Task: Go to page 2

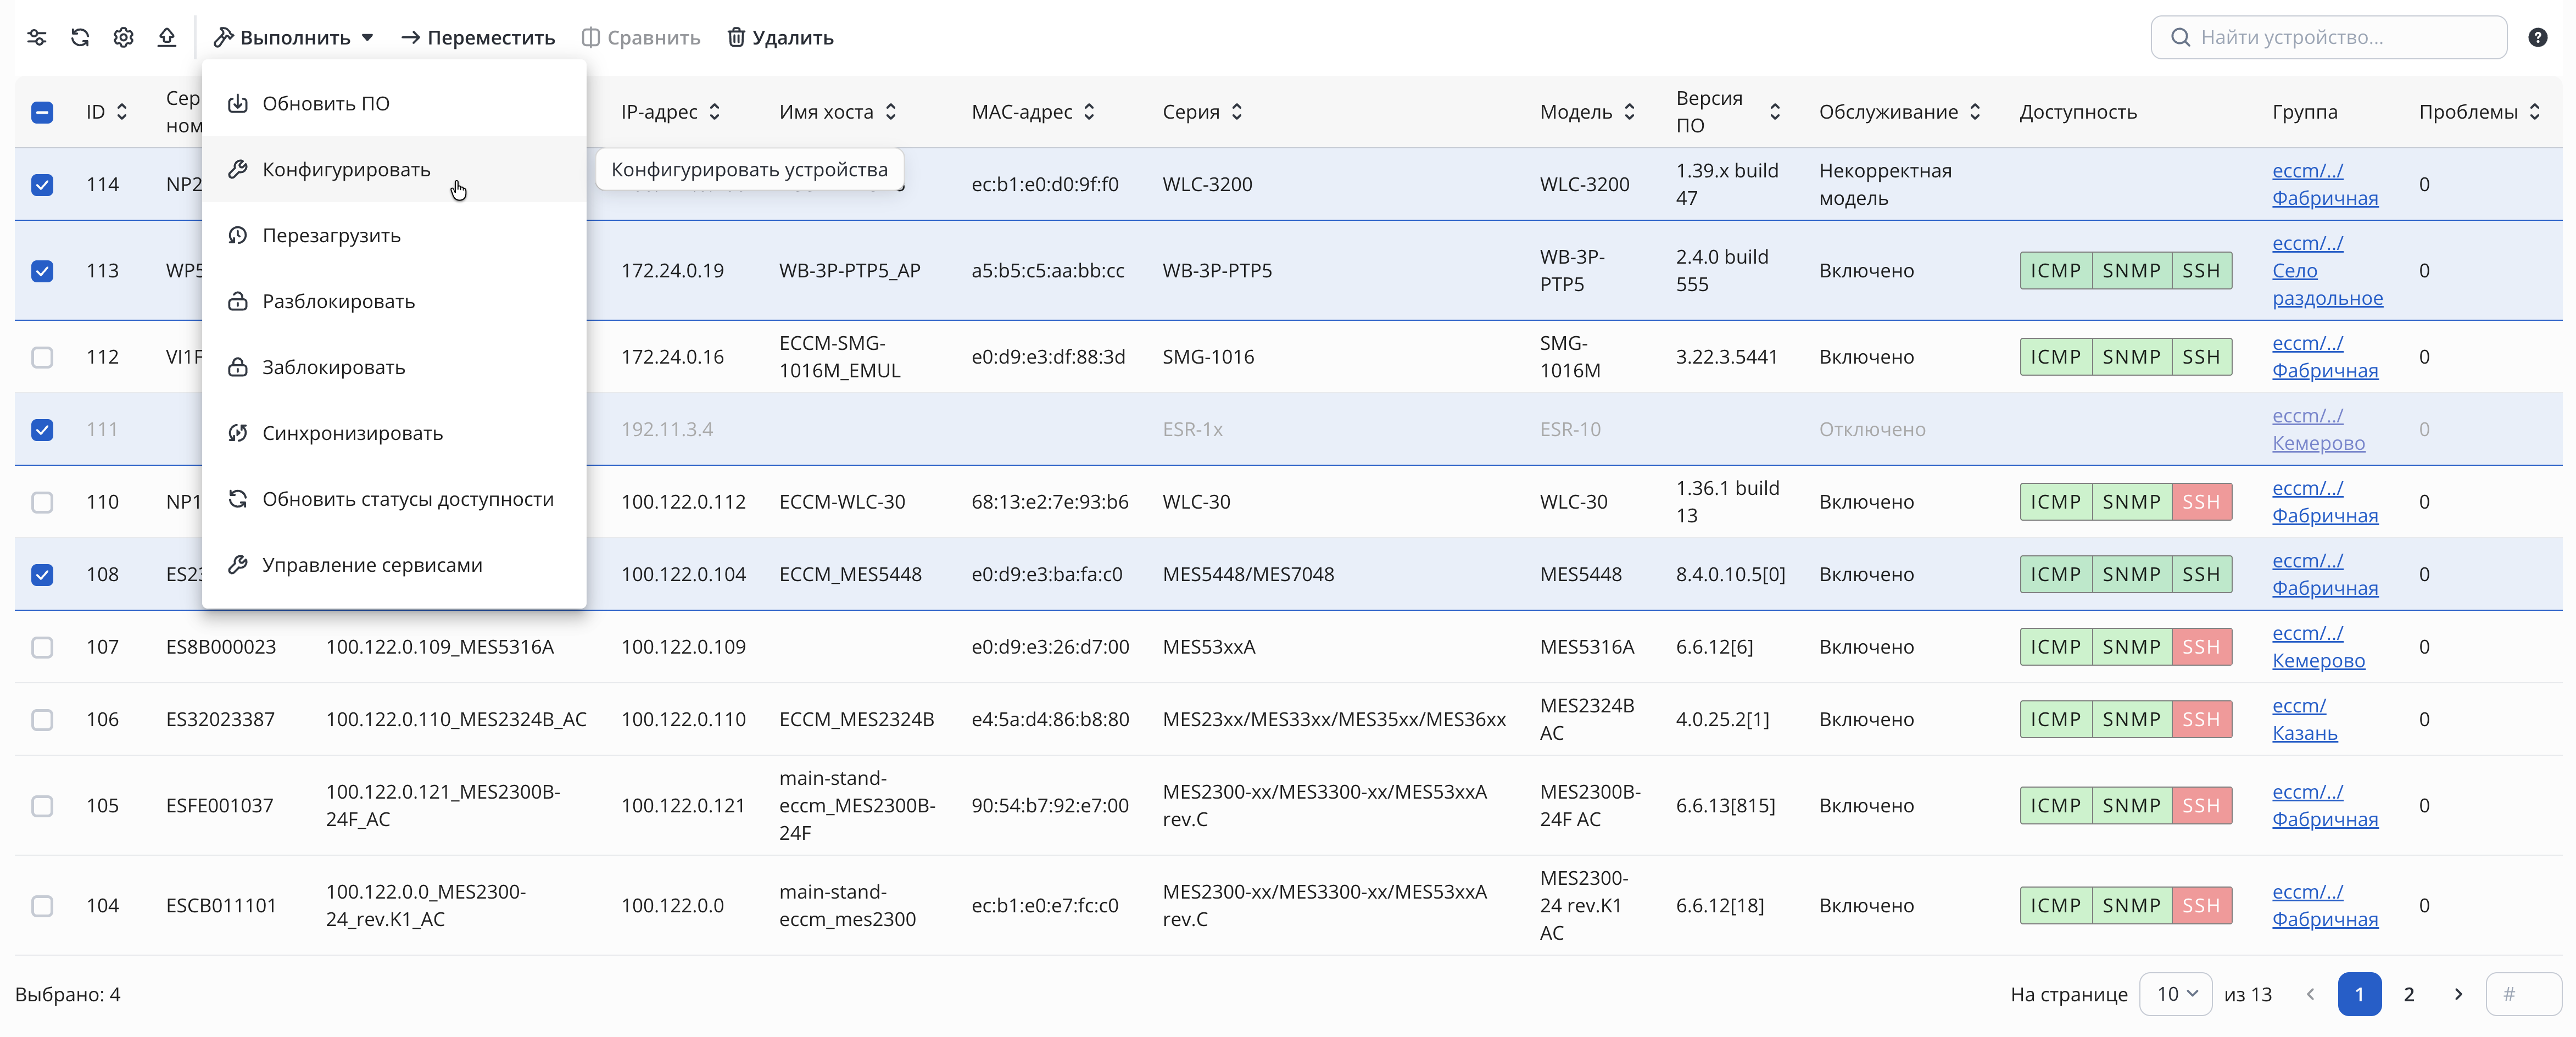Action: coord(2408,994)
